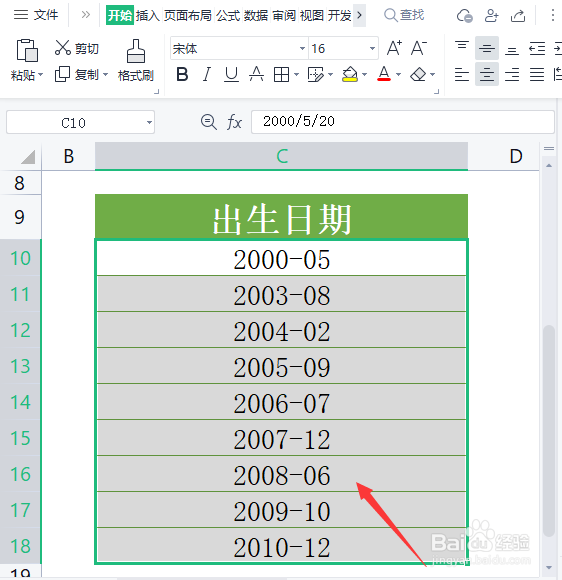This screenshot has height=580, width=562.
Task: Click the 出生日期 header cell
Action: pyautogui.click(x=281, y=217)
